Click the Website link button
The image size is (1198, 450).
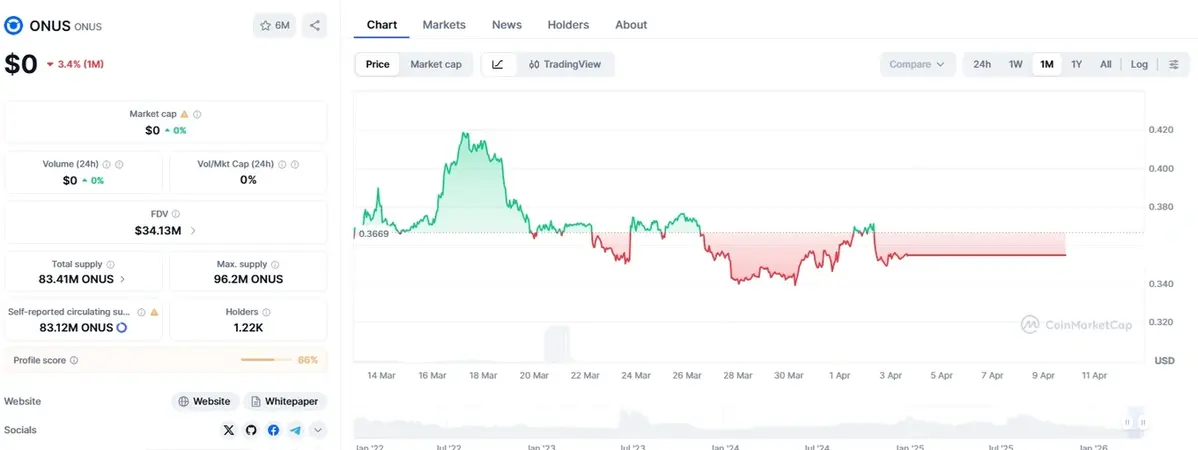pyautogui.click(x=205, y=401)
